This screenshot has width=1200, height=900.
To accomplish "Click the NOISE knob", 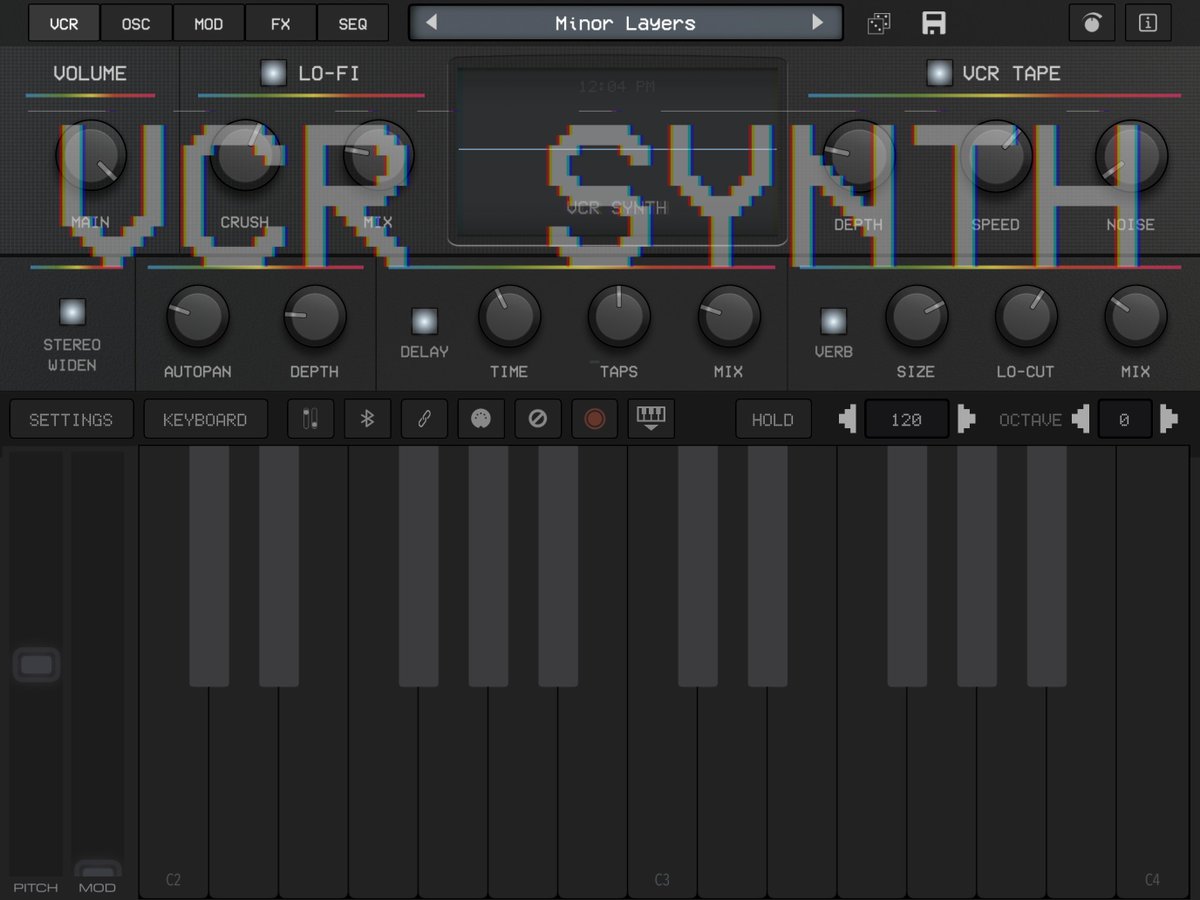I will coord(1131,156).
